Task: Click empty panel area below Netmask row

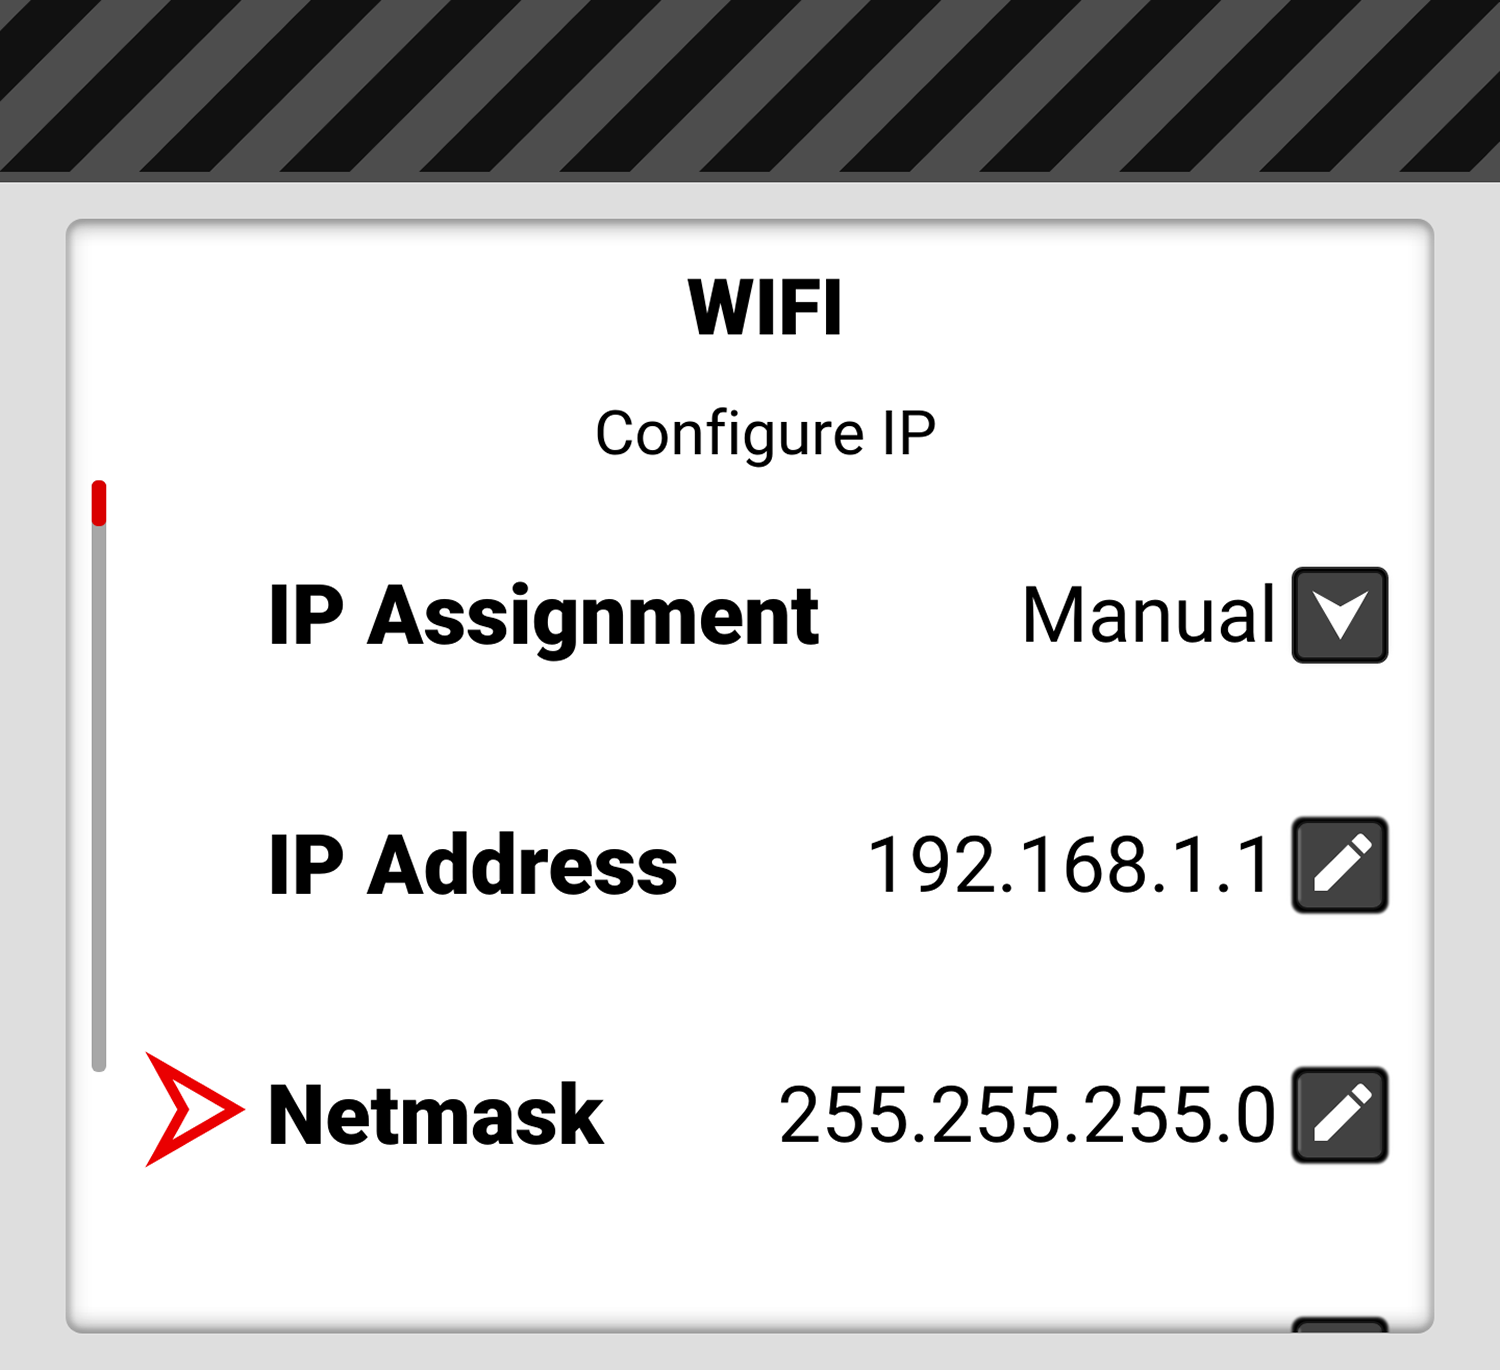Action: (750, 1250)
